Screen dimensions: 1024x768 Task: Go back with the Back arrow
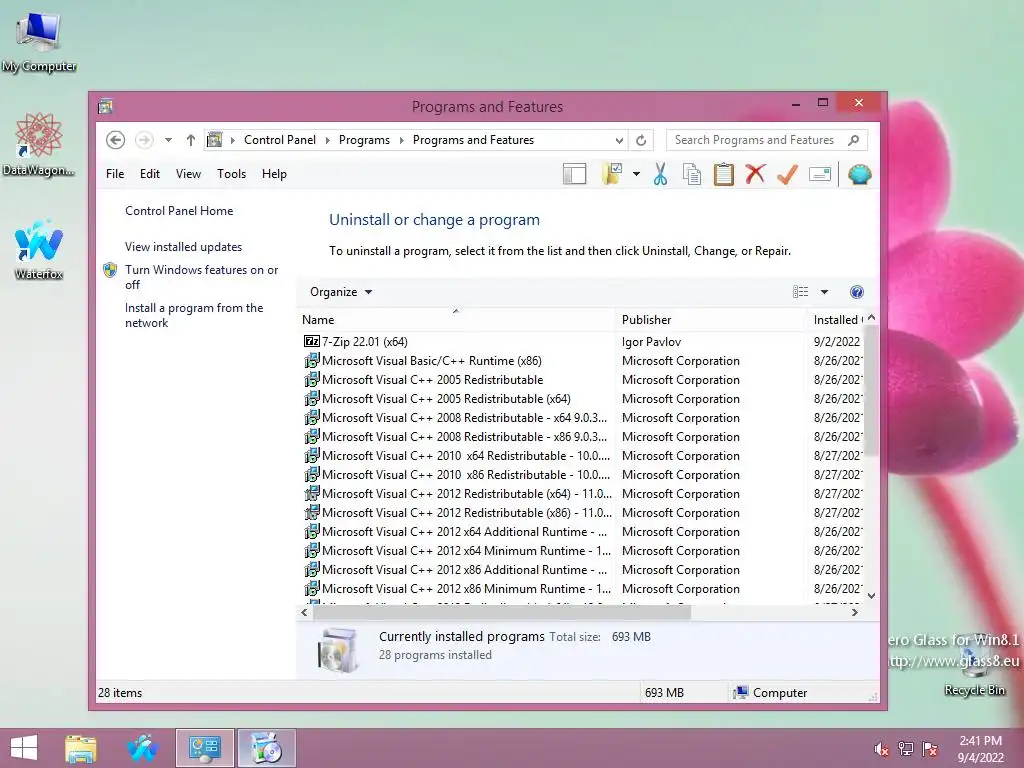[116, 140]
